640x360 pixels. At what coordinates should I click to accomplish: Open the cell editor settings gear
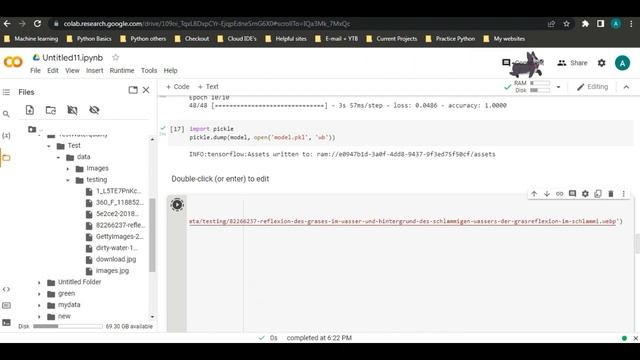click(585, 193)
